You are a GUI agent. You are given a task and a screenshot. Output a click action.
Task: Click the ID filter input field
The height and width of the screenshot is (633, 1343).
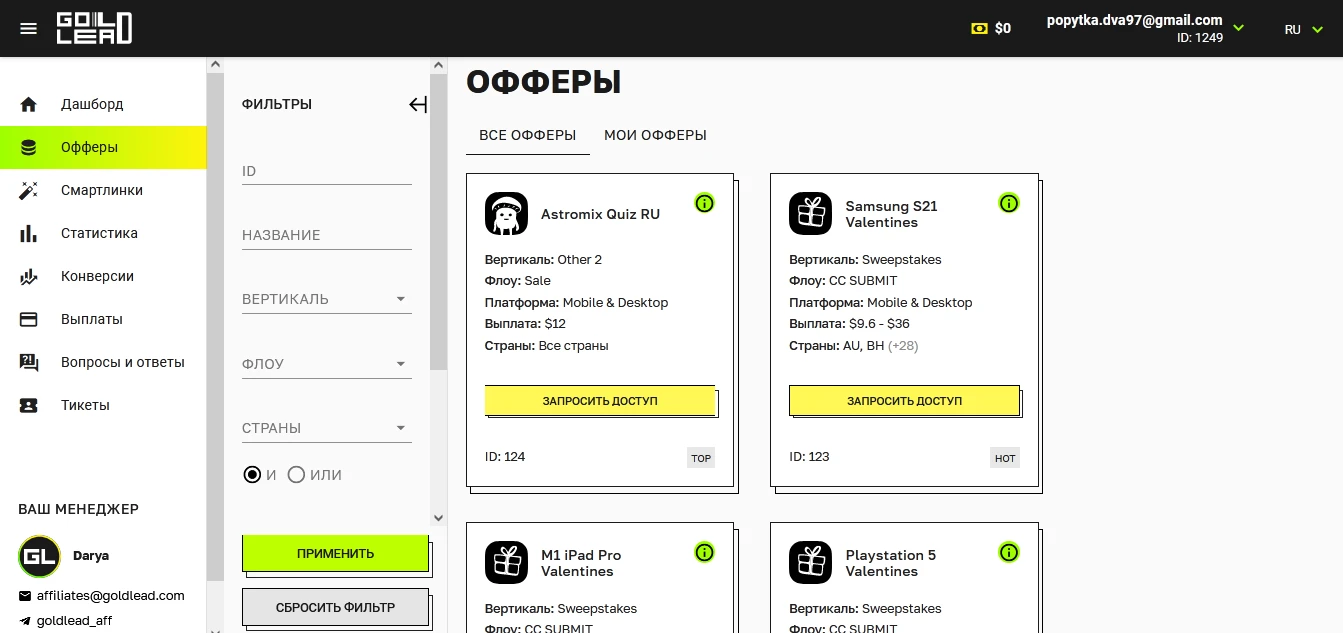point(327,171)
